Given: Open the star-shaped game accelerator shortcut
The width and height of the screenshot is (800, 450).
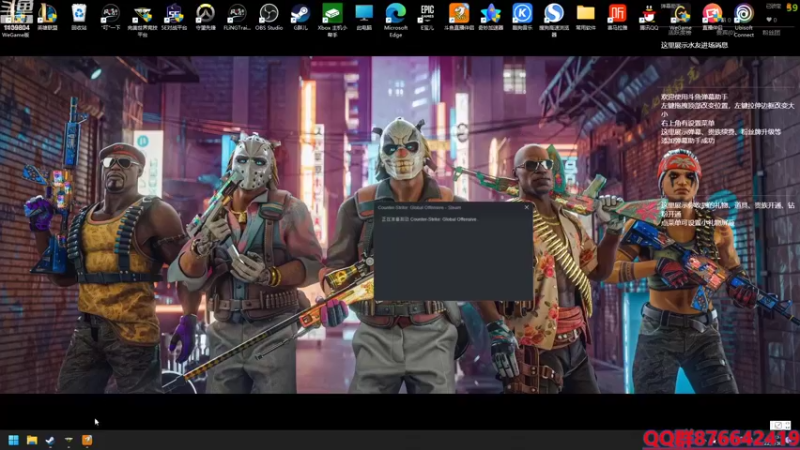Looking at the screenshot, I should pos(490,17).
